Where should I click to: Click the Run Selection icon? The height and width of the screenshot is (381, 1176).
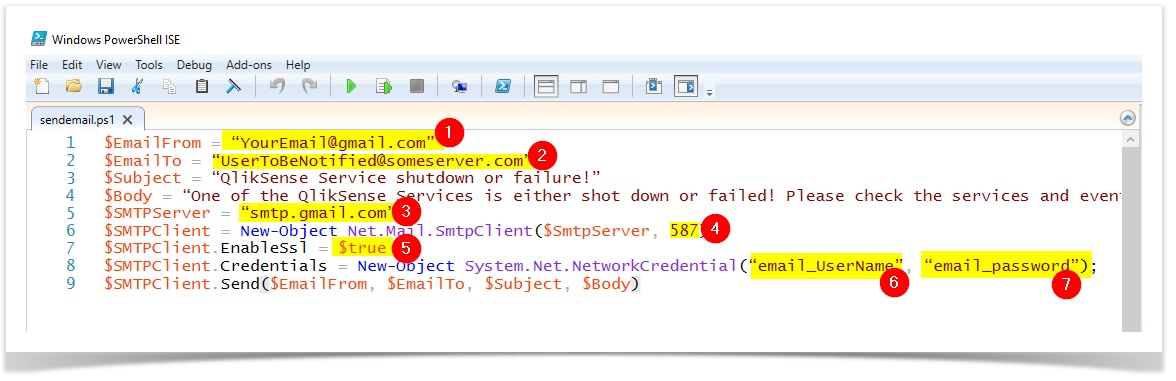coord(384,87)
